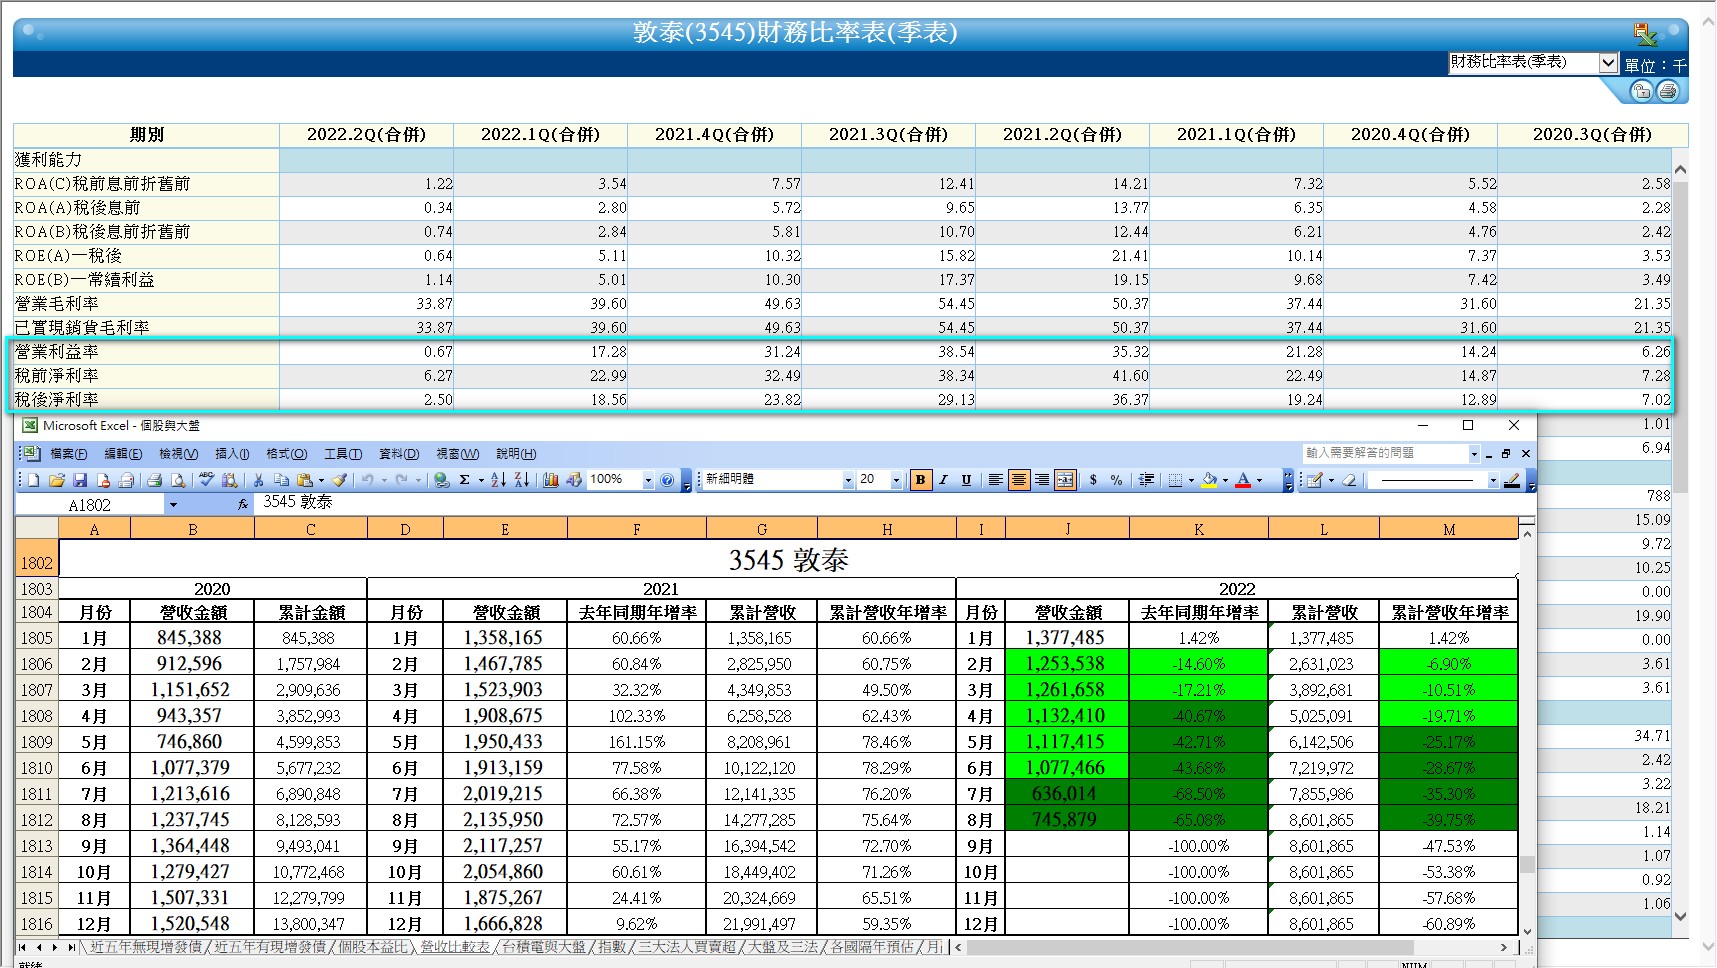Open the Paste options dropdown arrow
1717x968 pixels.
click(321, 480)
